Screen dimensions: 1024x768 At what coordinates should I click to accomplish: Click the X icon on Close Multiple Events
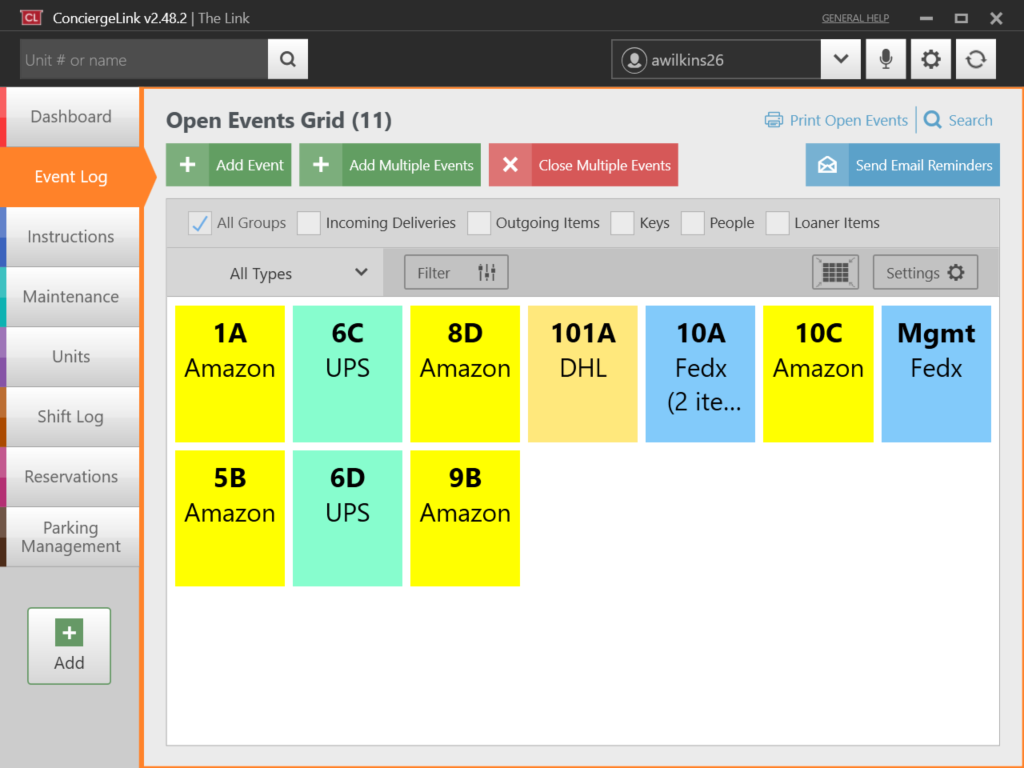510,165
